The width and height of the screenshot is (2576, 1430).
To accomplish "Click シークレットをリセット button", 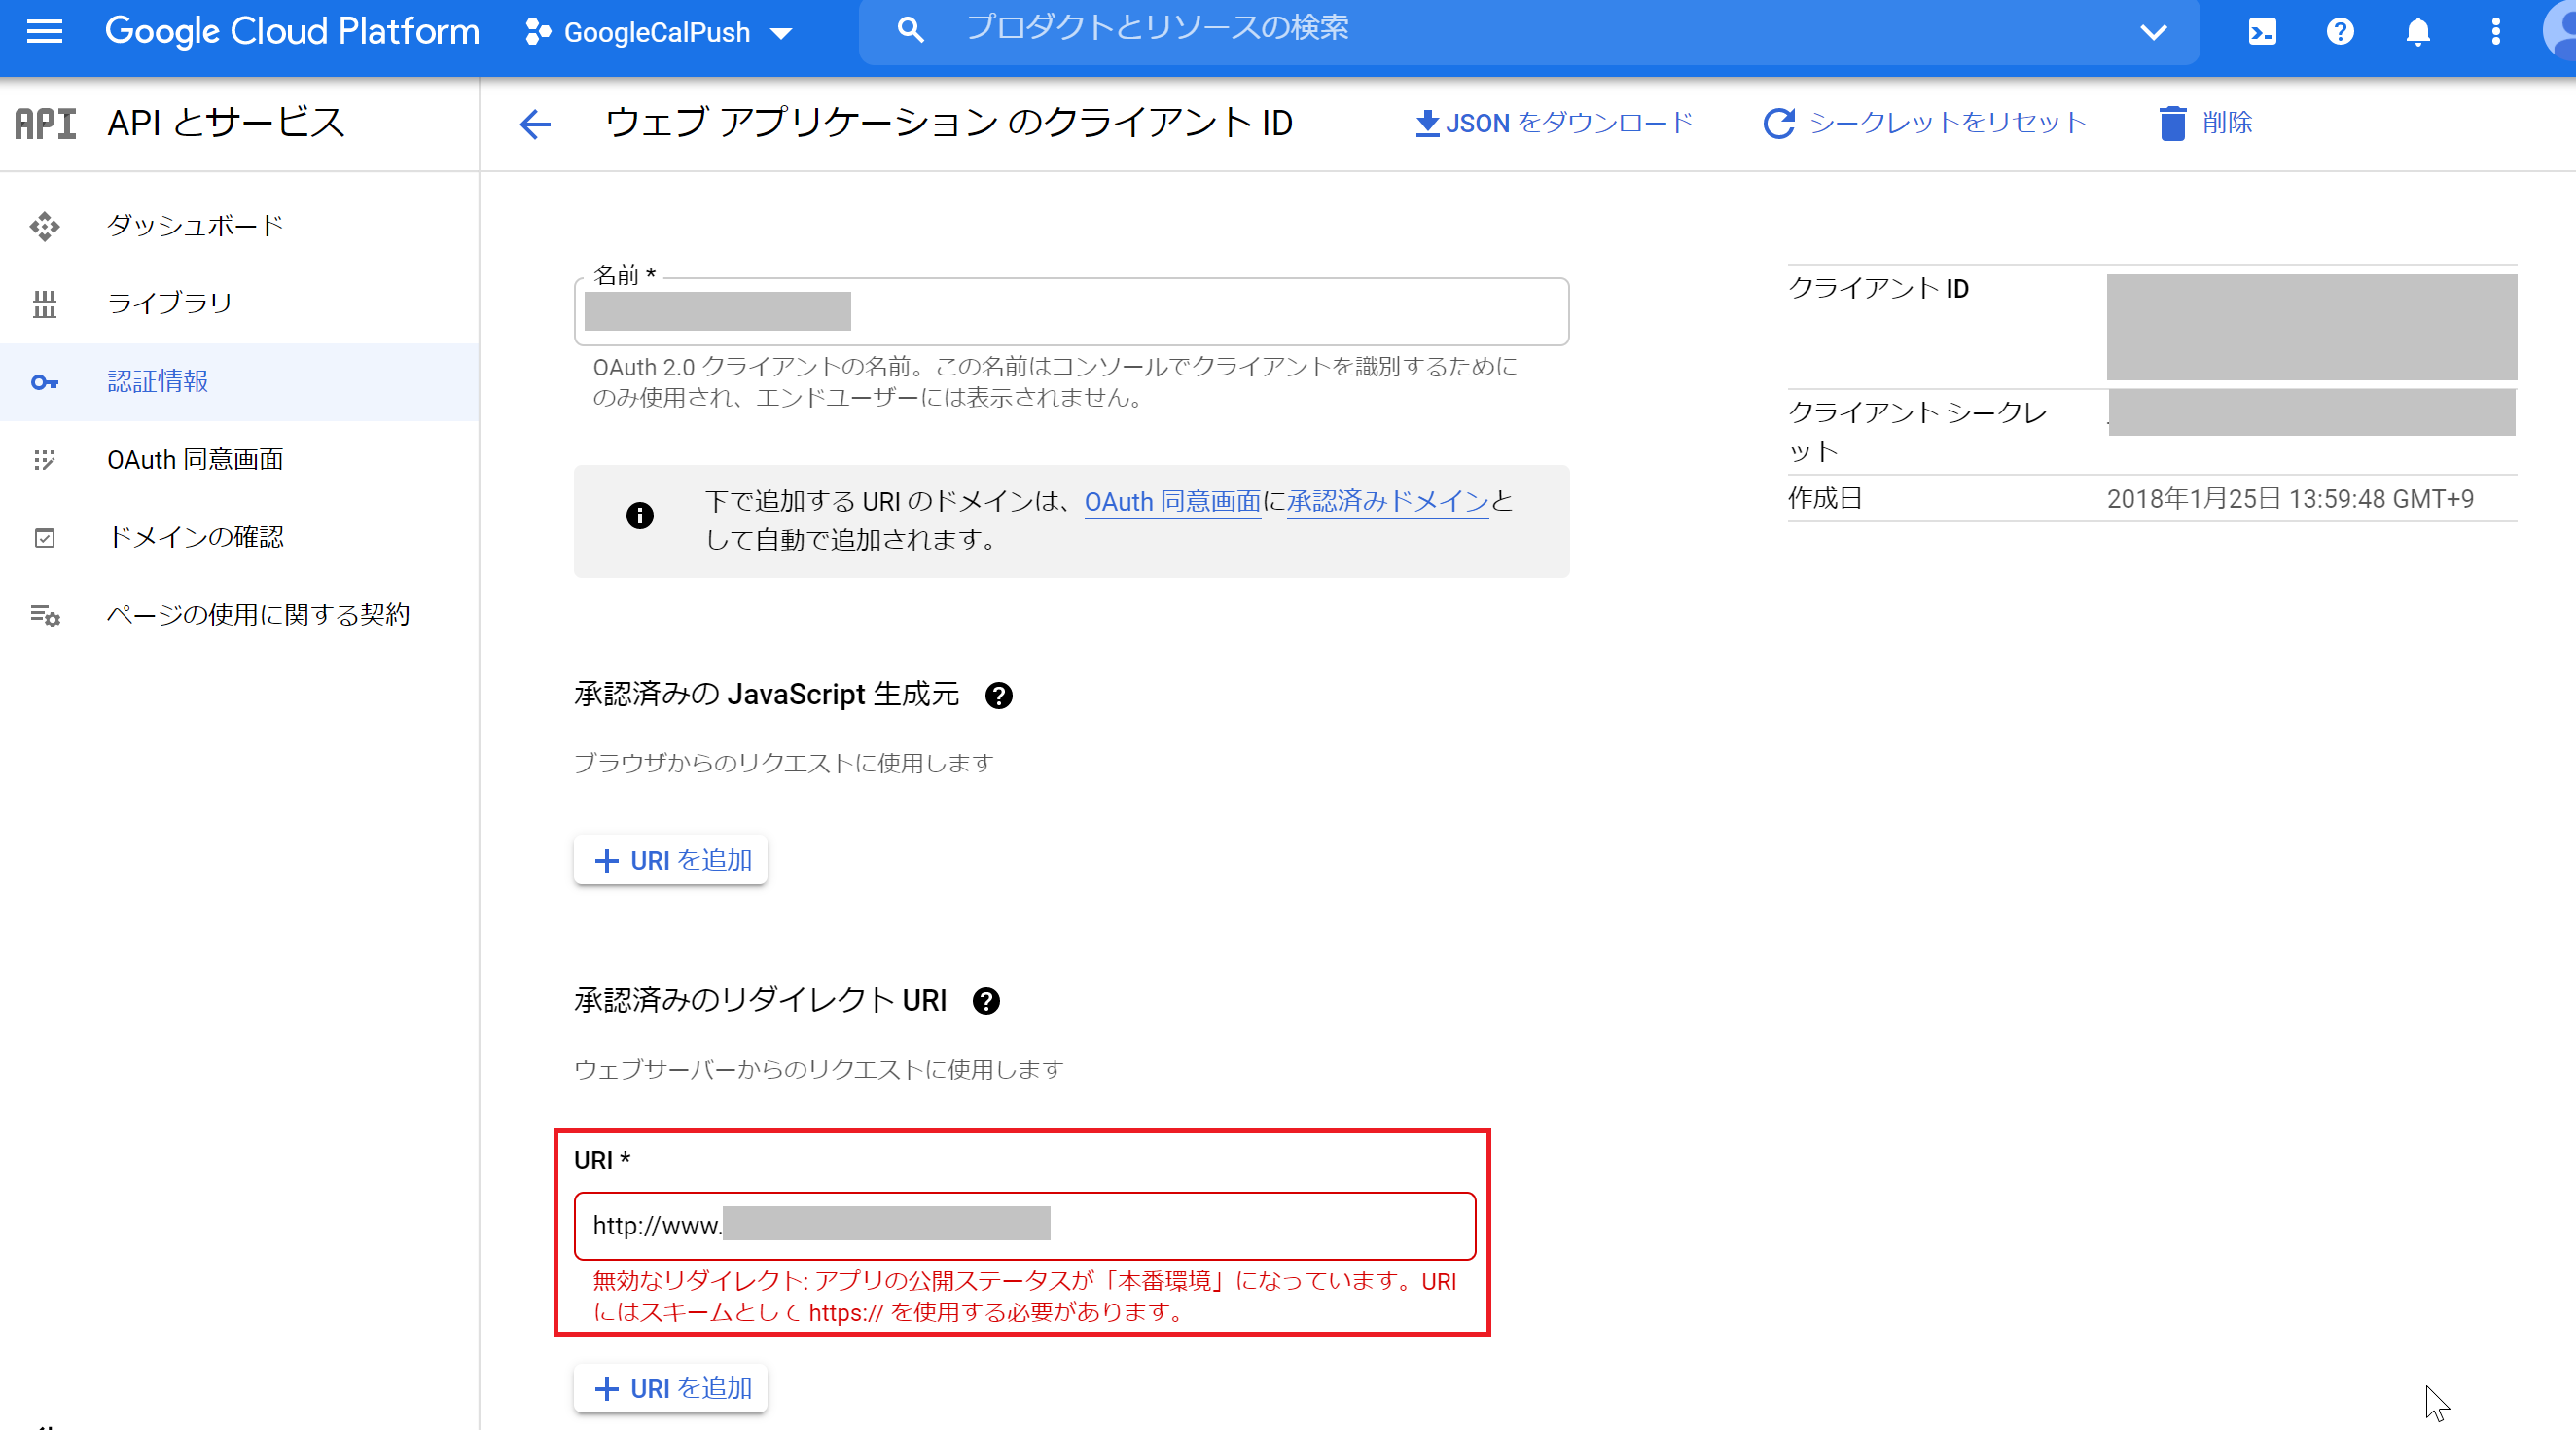I will (1925, 123).
